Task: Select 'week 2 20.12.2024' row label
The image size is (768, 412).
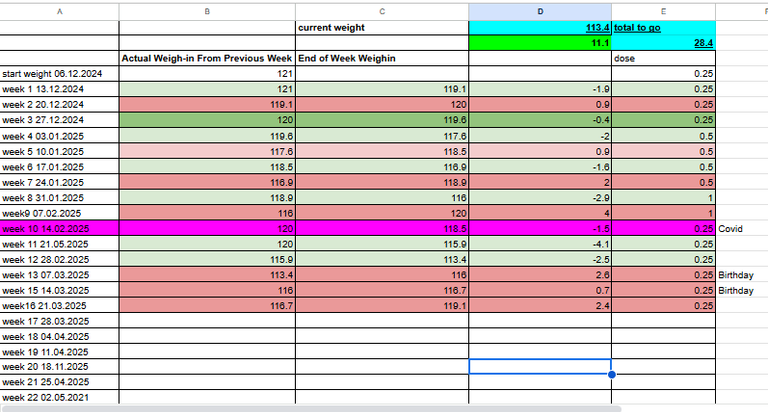Action: pos(59,104)
